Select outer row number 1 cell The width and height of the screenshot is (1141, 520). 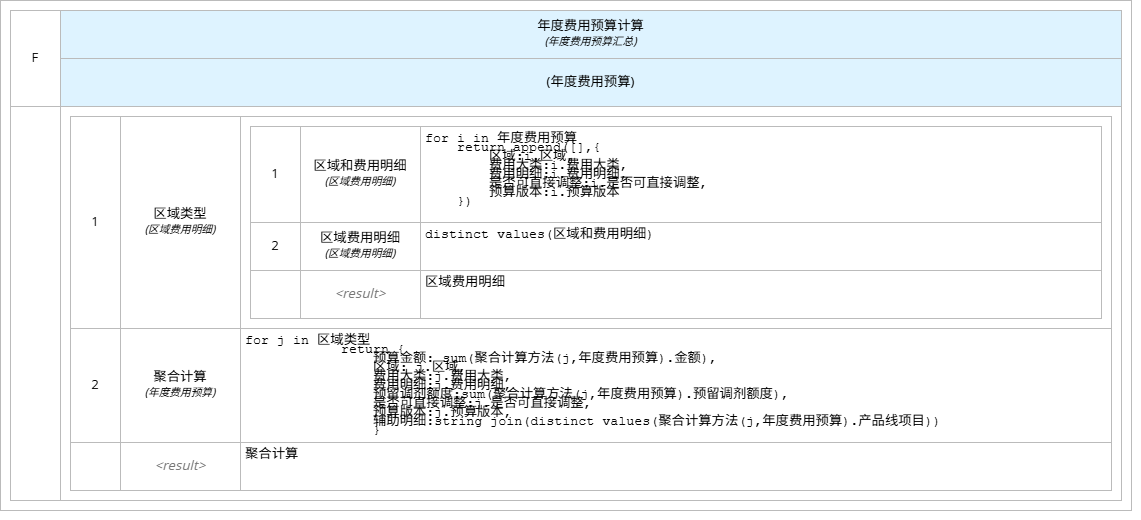coord(95,222)
